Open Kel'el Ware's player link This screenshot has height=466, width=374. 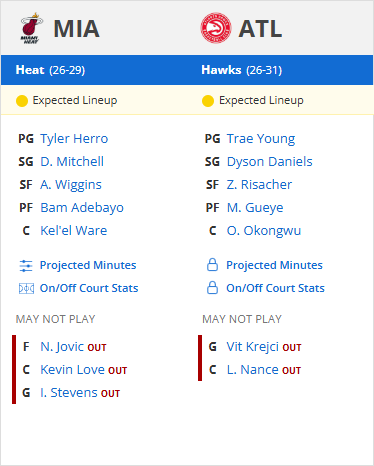pyautogui.click(x=74, y=231)
